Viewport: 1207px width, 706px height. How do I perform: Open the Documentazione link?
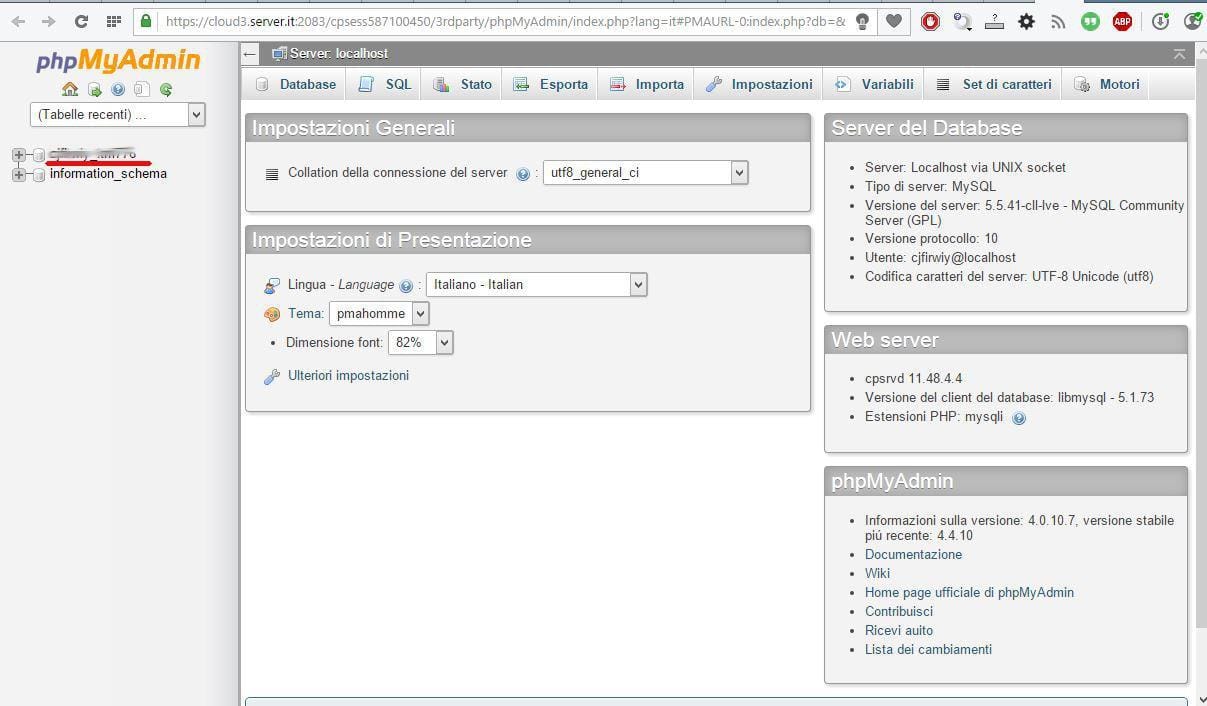pos(913,555)
